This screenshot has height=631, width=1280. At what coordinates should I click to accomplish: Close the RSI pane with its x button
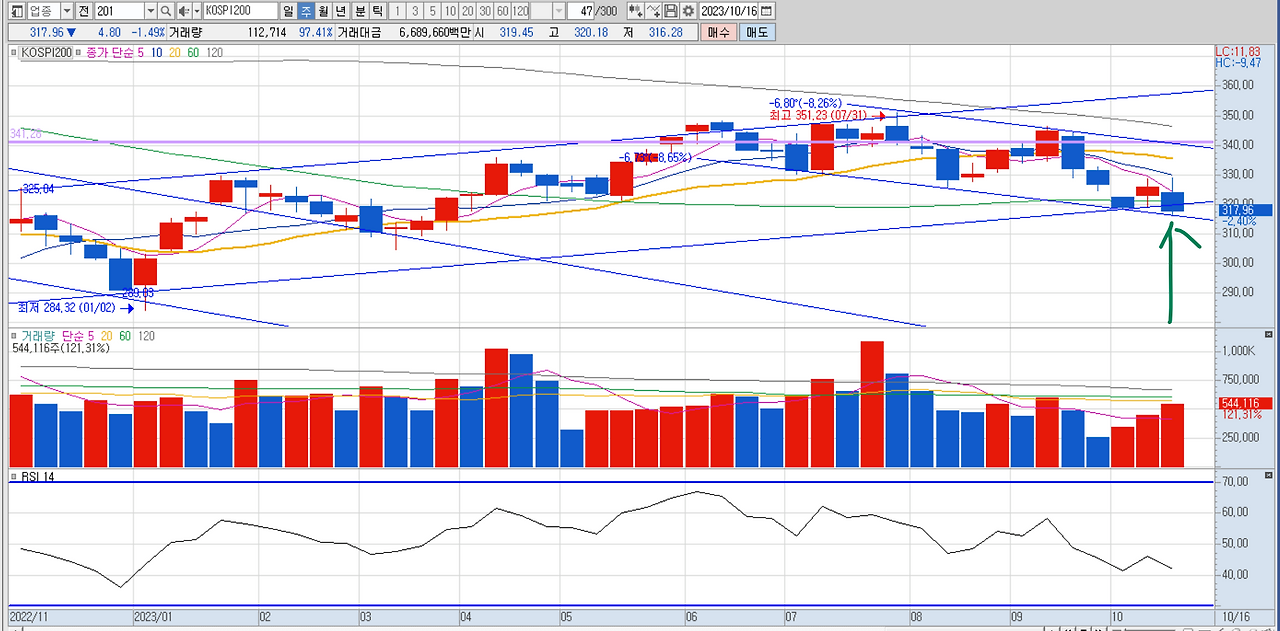tap(1269, 474)
